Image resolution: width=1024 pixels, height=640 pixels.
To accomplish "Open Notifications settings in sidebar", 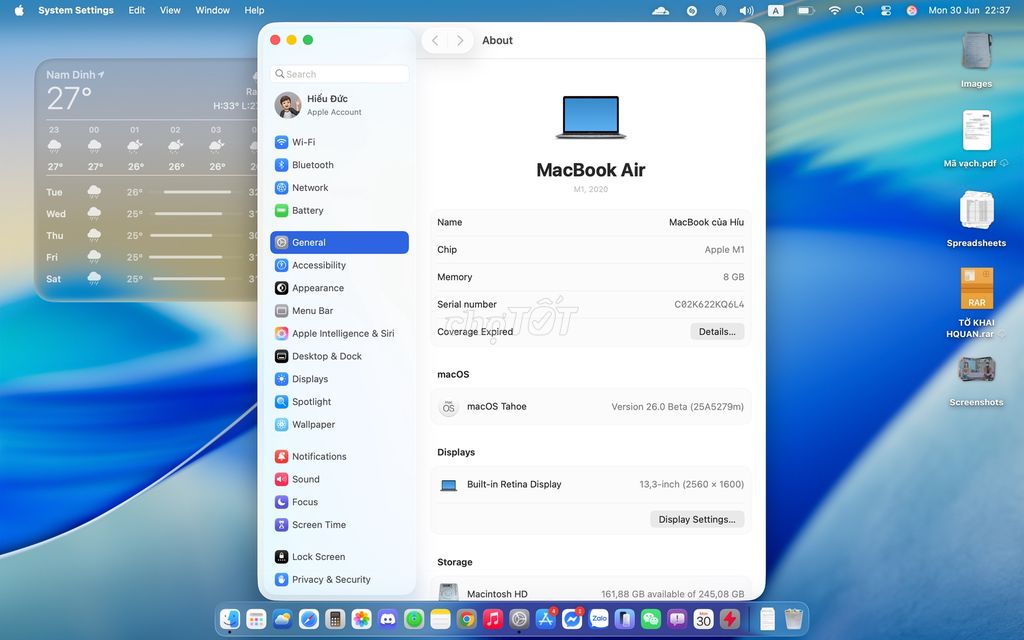I will (x=339, y=456).
